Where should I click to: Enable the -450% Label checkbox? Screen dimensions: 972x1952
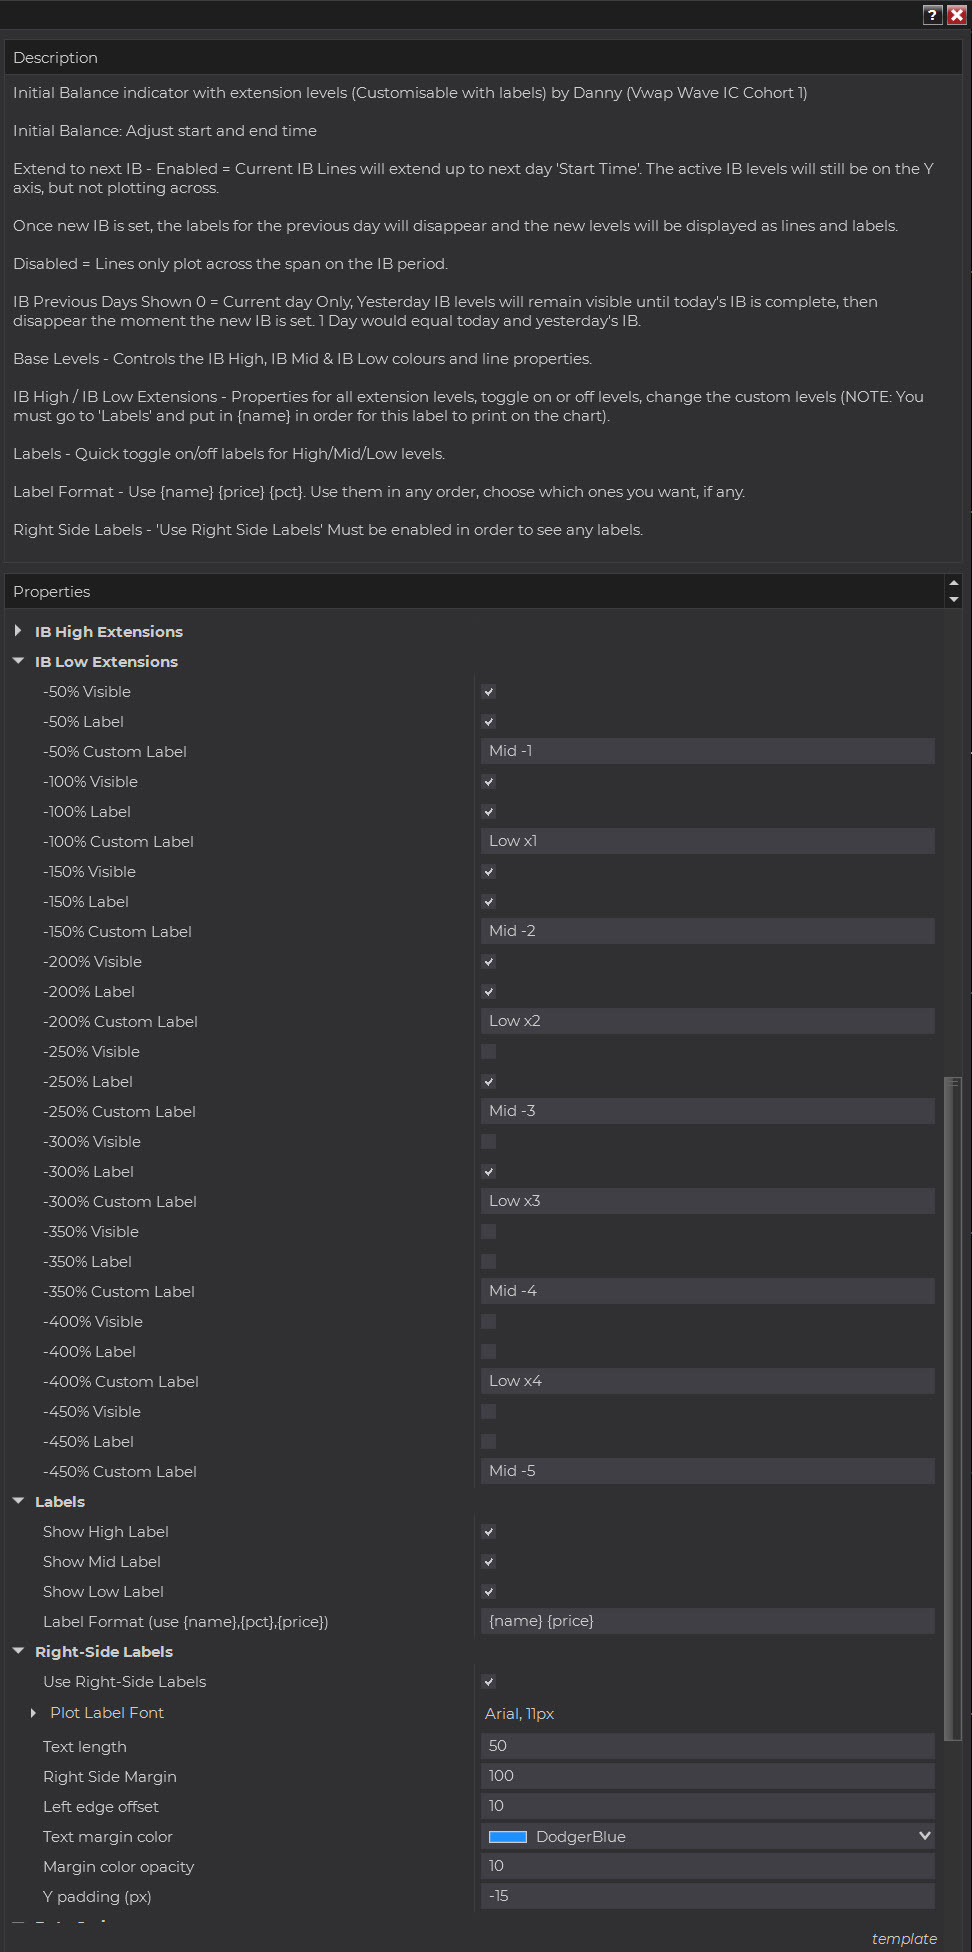(489, 1441)
